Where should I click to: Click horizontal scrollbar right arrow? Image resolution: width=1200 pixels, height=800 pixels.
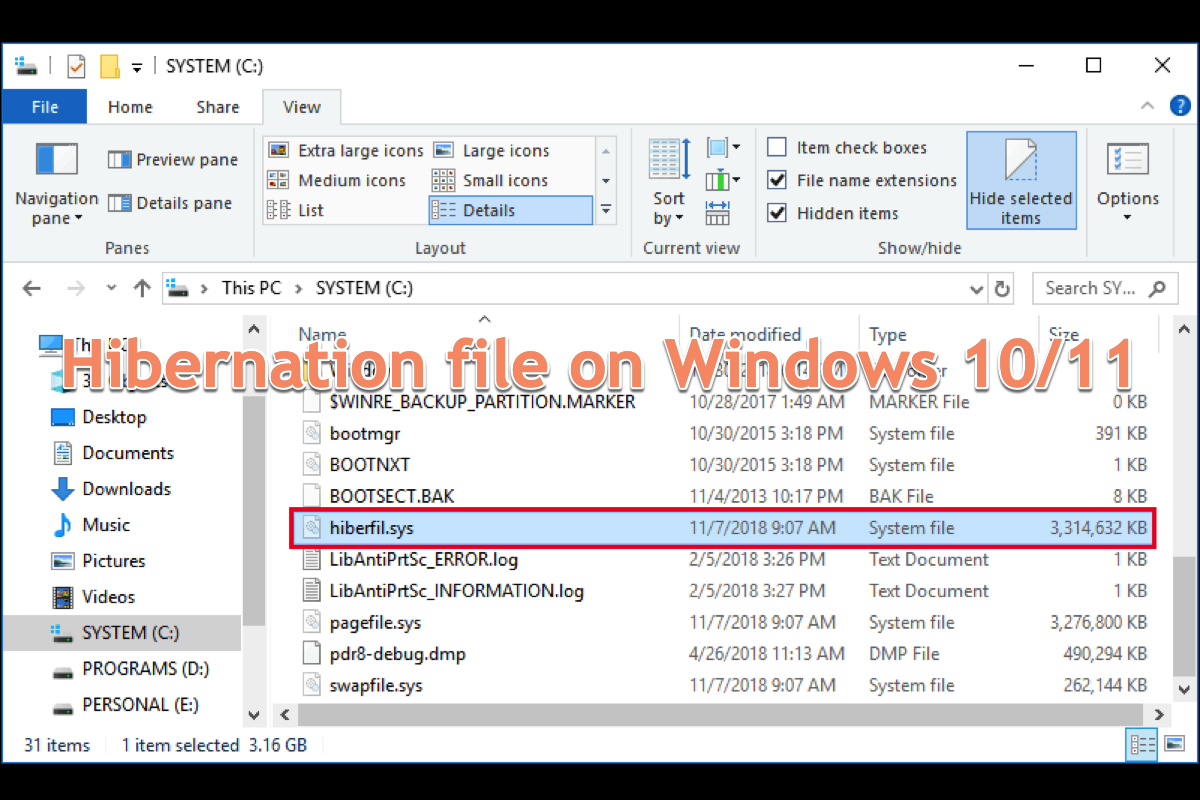(x=1160, y=715)
